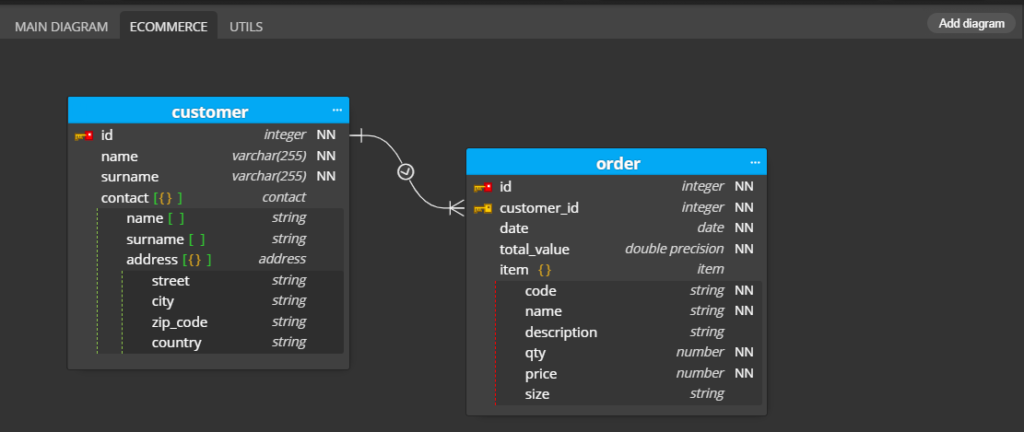Select the 'code' field in item
Screen dimensions: 1024x432
tap(541, 291)
